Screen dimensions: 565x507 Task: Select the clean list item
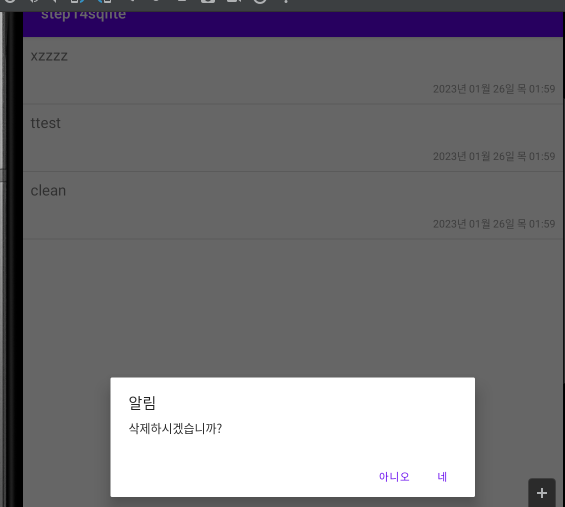[x=293, y=206]
